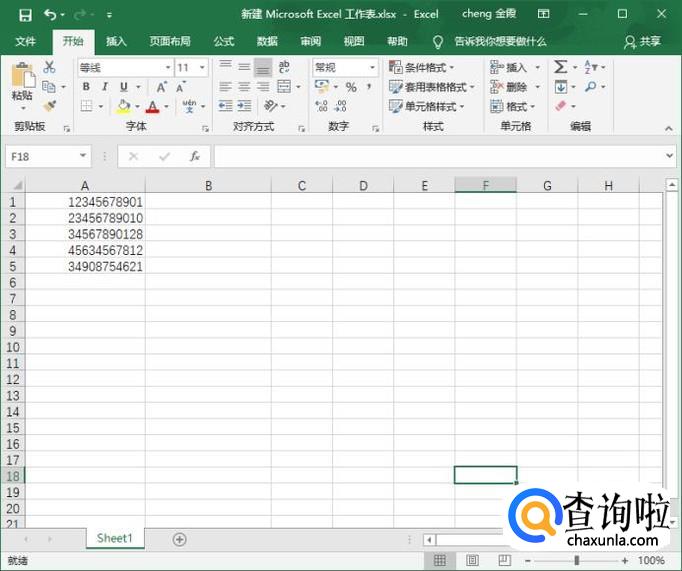Expand the formula bar

669,155
